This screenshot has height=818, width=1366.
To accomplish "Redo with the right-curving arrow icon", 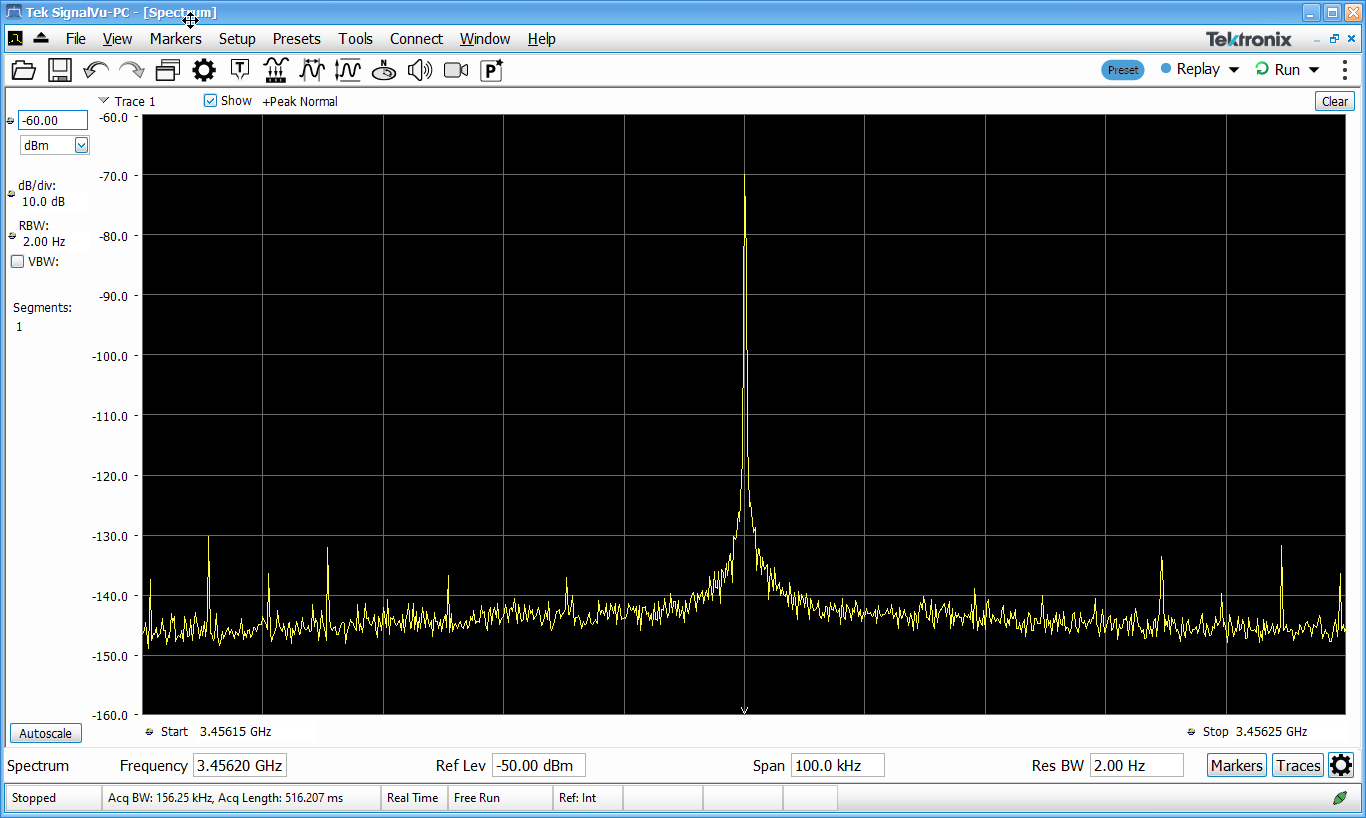I will pyautogui.click(x=131, y=70).
